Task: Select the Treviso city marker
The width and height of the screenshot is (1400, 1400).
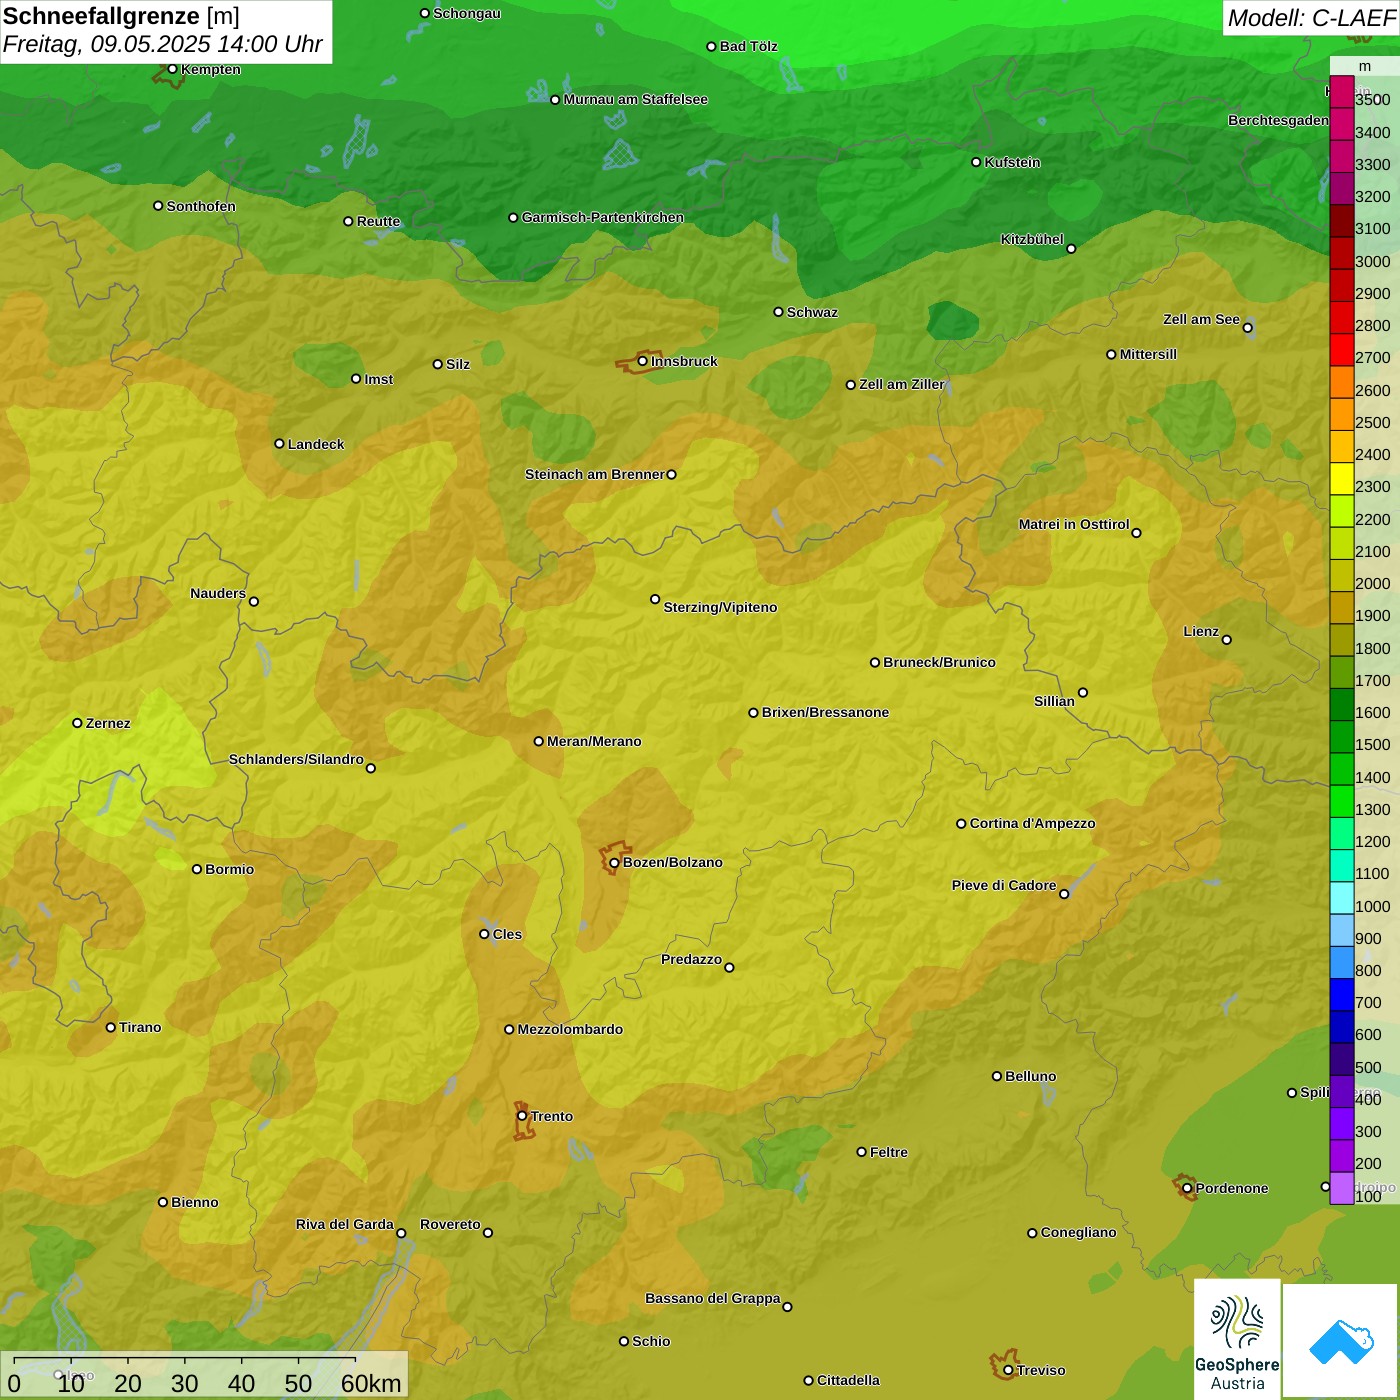Action: click(x=1008, y=1370)
